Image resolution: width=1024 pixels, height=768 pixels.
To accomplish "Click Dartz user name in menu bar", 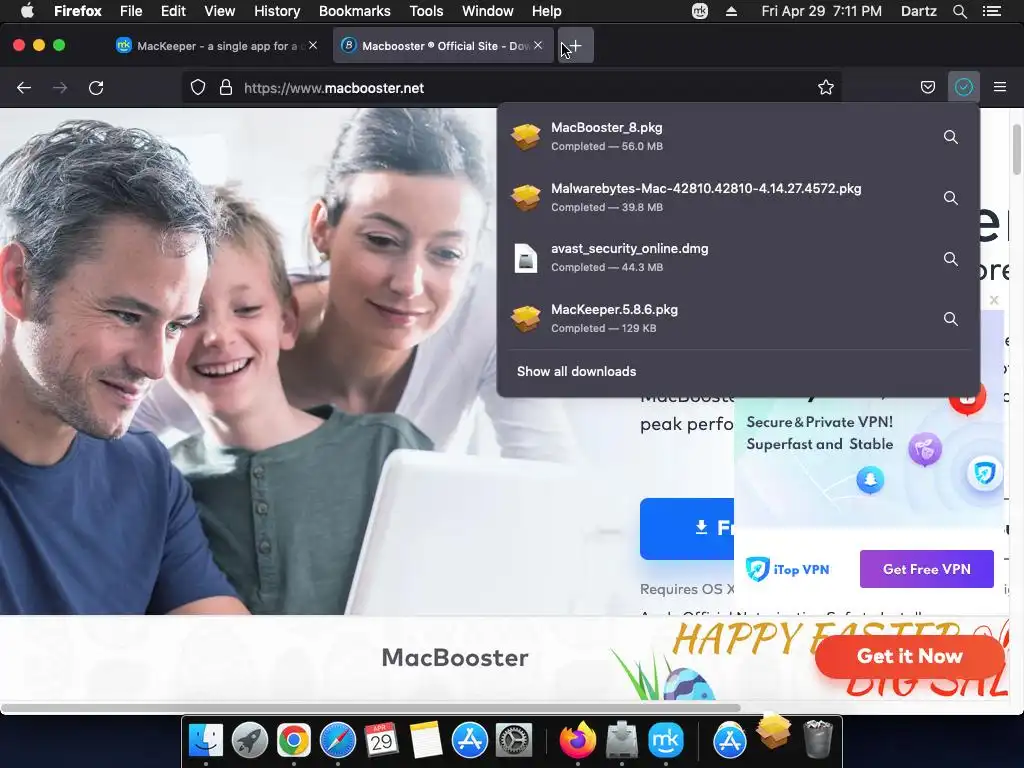I will tap(918, 11).
